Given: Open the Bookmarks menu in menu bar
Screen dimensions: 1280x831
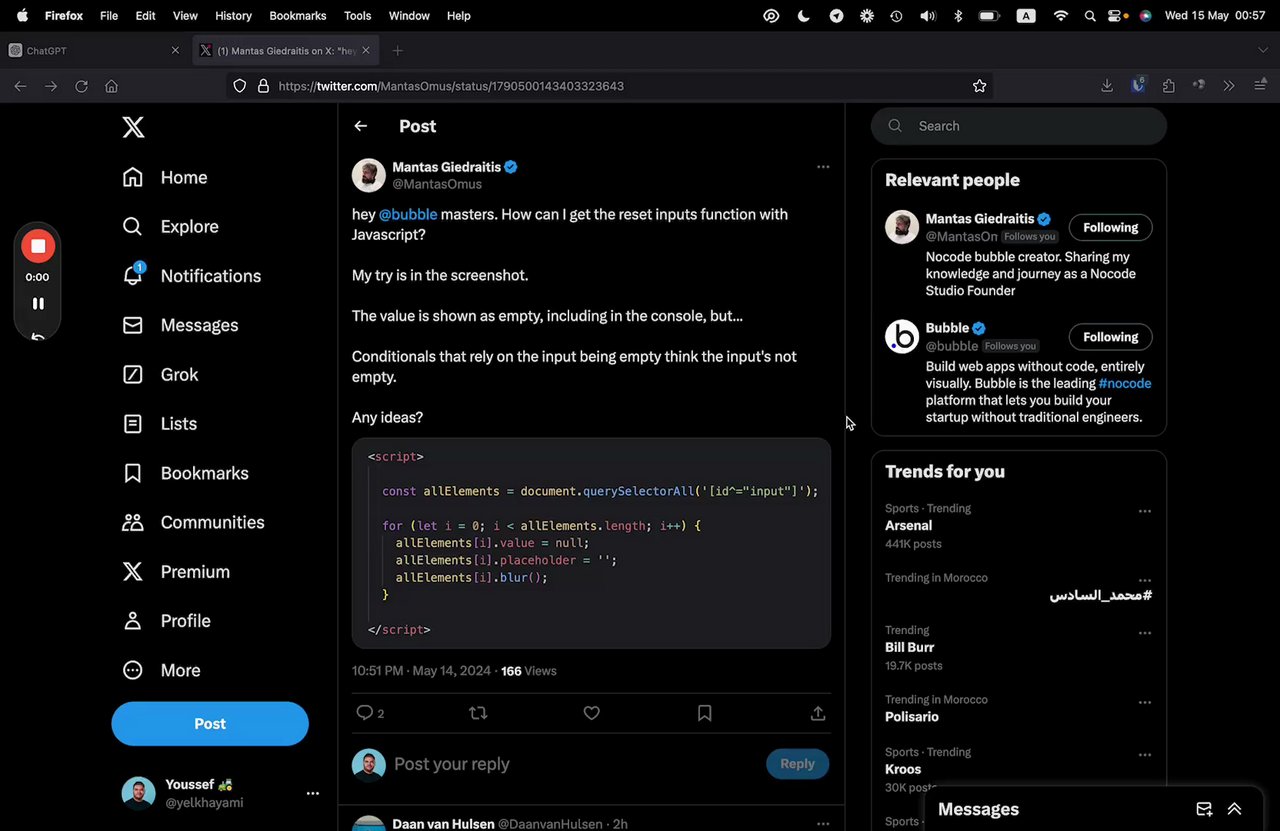Looking at the screenshot, I should click(x=298, y=16).
